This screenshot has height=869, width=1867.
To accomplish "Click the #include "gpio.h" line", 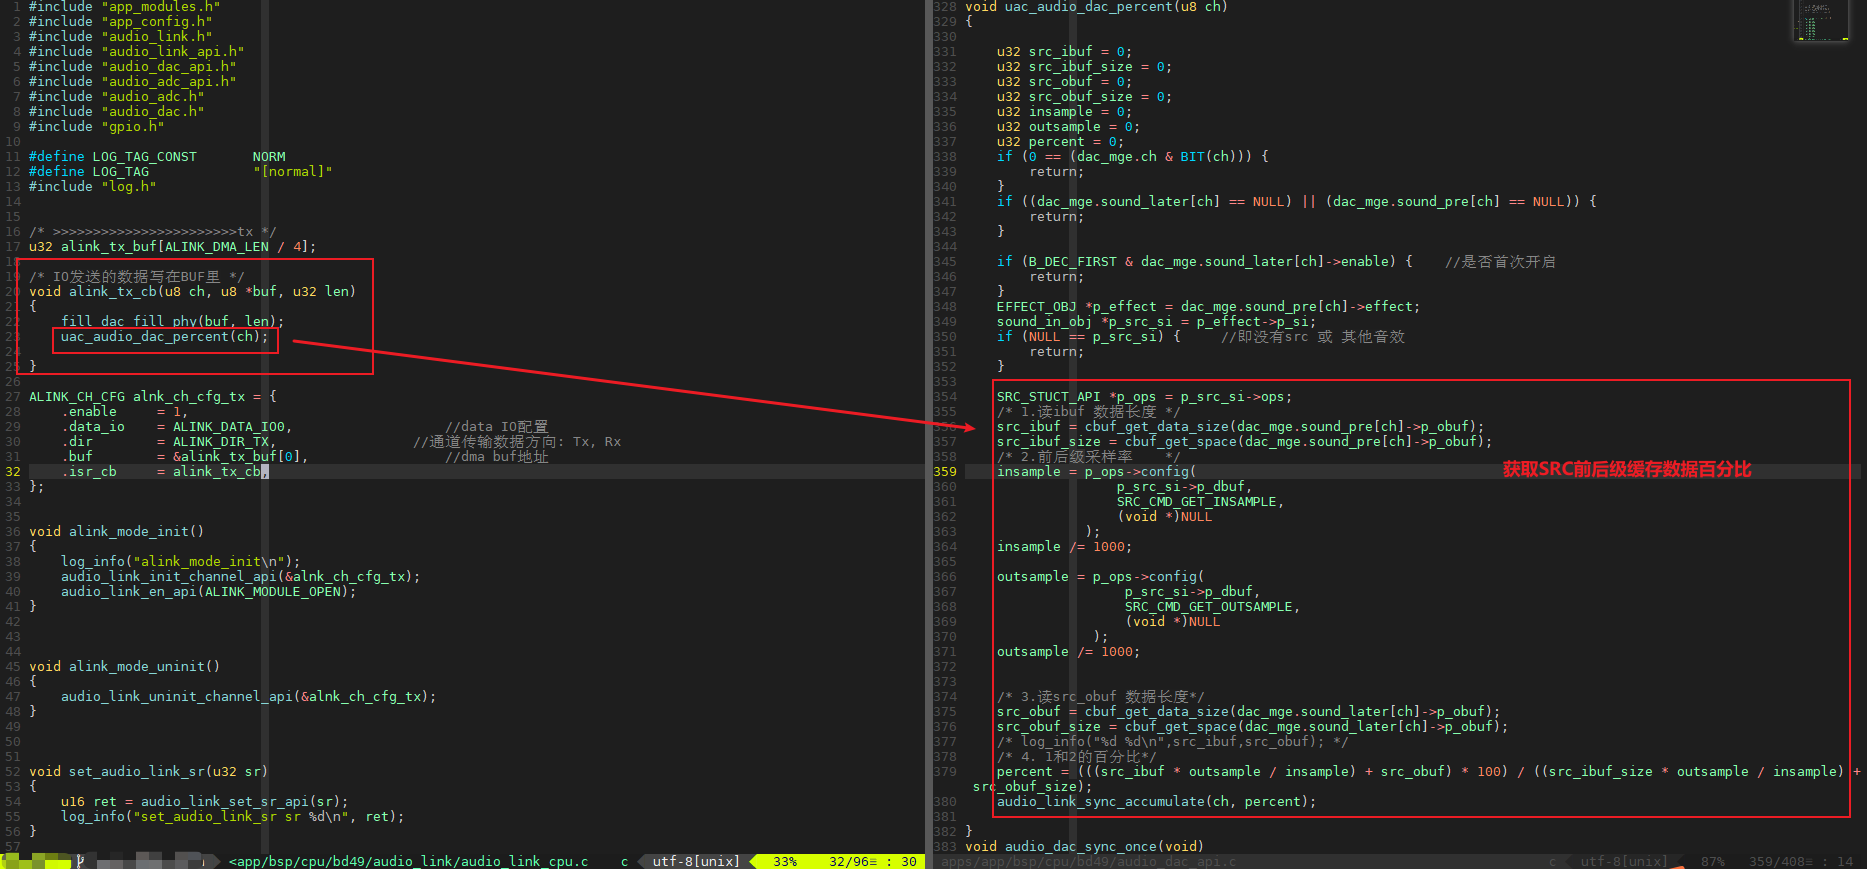I will (x=97, y=126).
